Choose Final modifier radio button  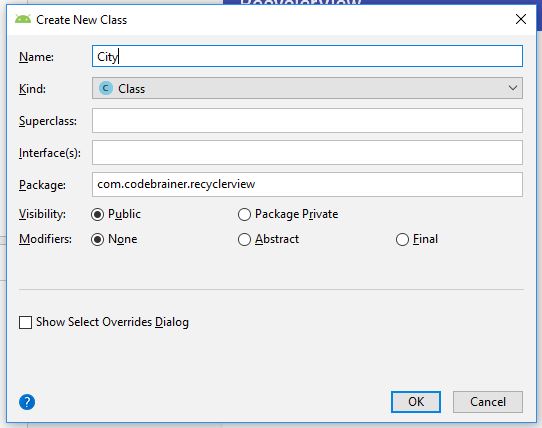pyautogui.click(x=402, y=239)
